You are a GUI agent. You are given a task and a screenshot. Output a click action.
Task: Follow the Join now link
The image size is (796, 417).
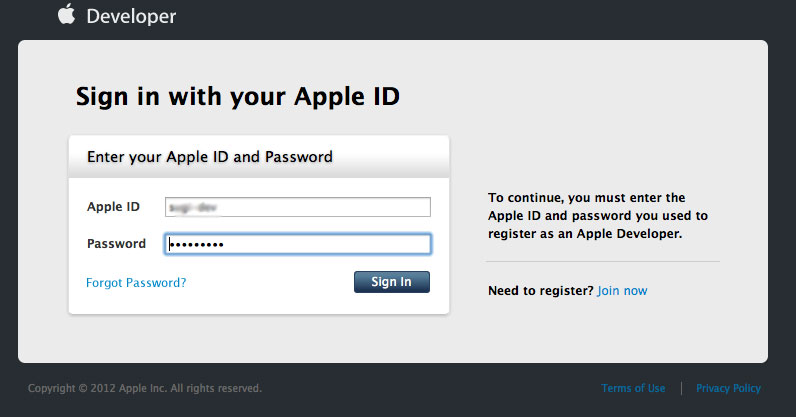622,291
